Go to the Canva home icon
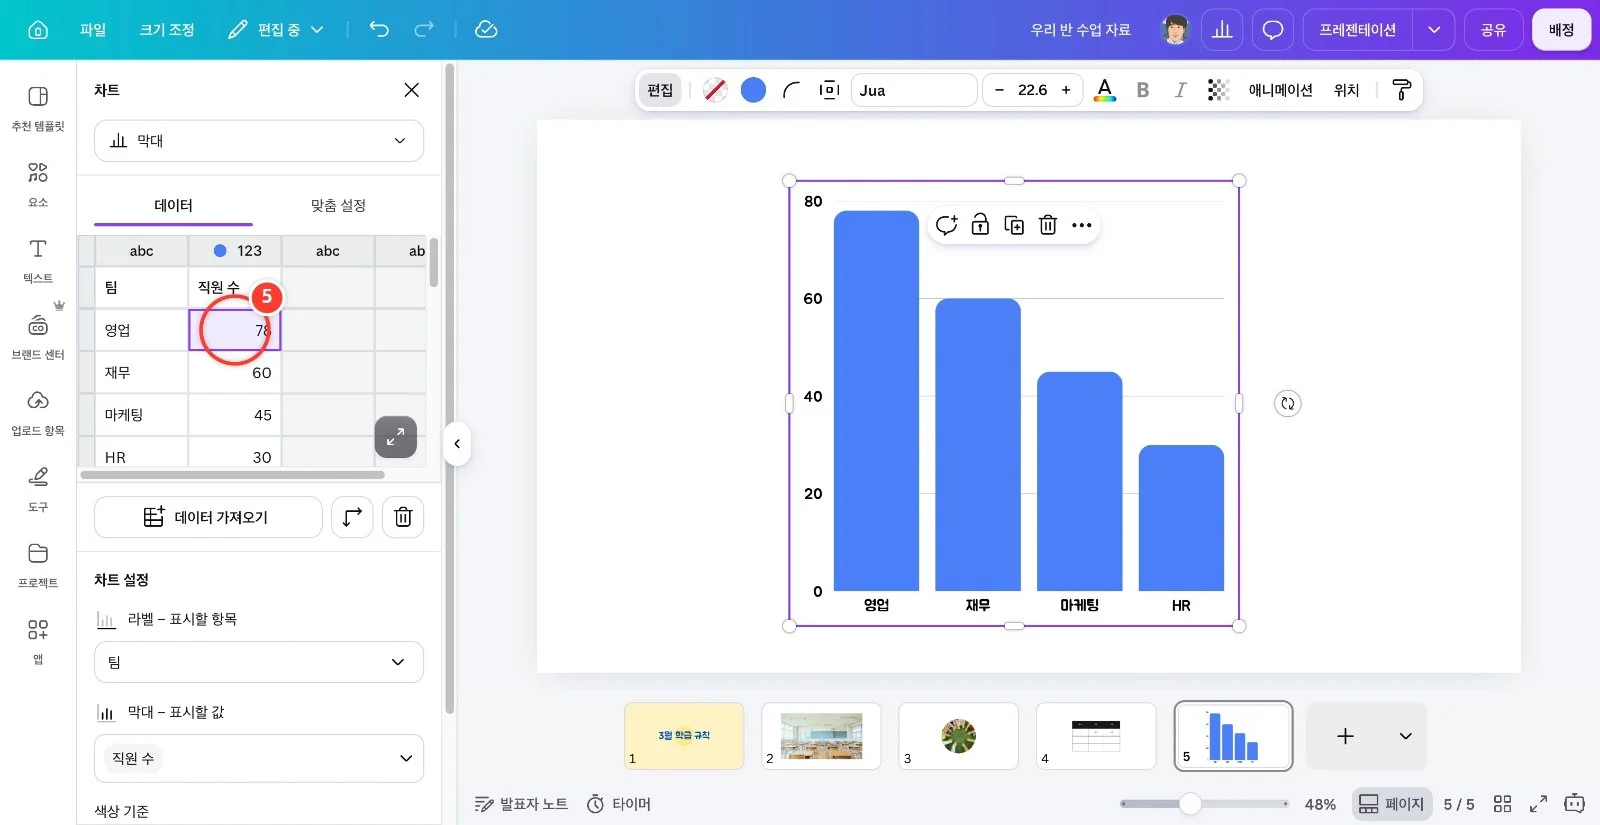 tap(38, 30)
